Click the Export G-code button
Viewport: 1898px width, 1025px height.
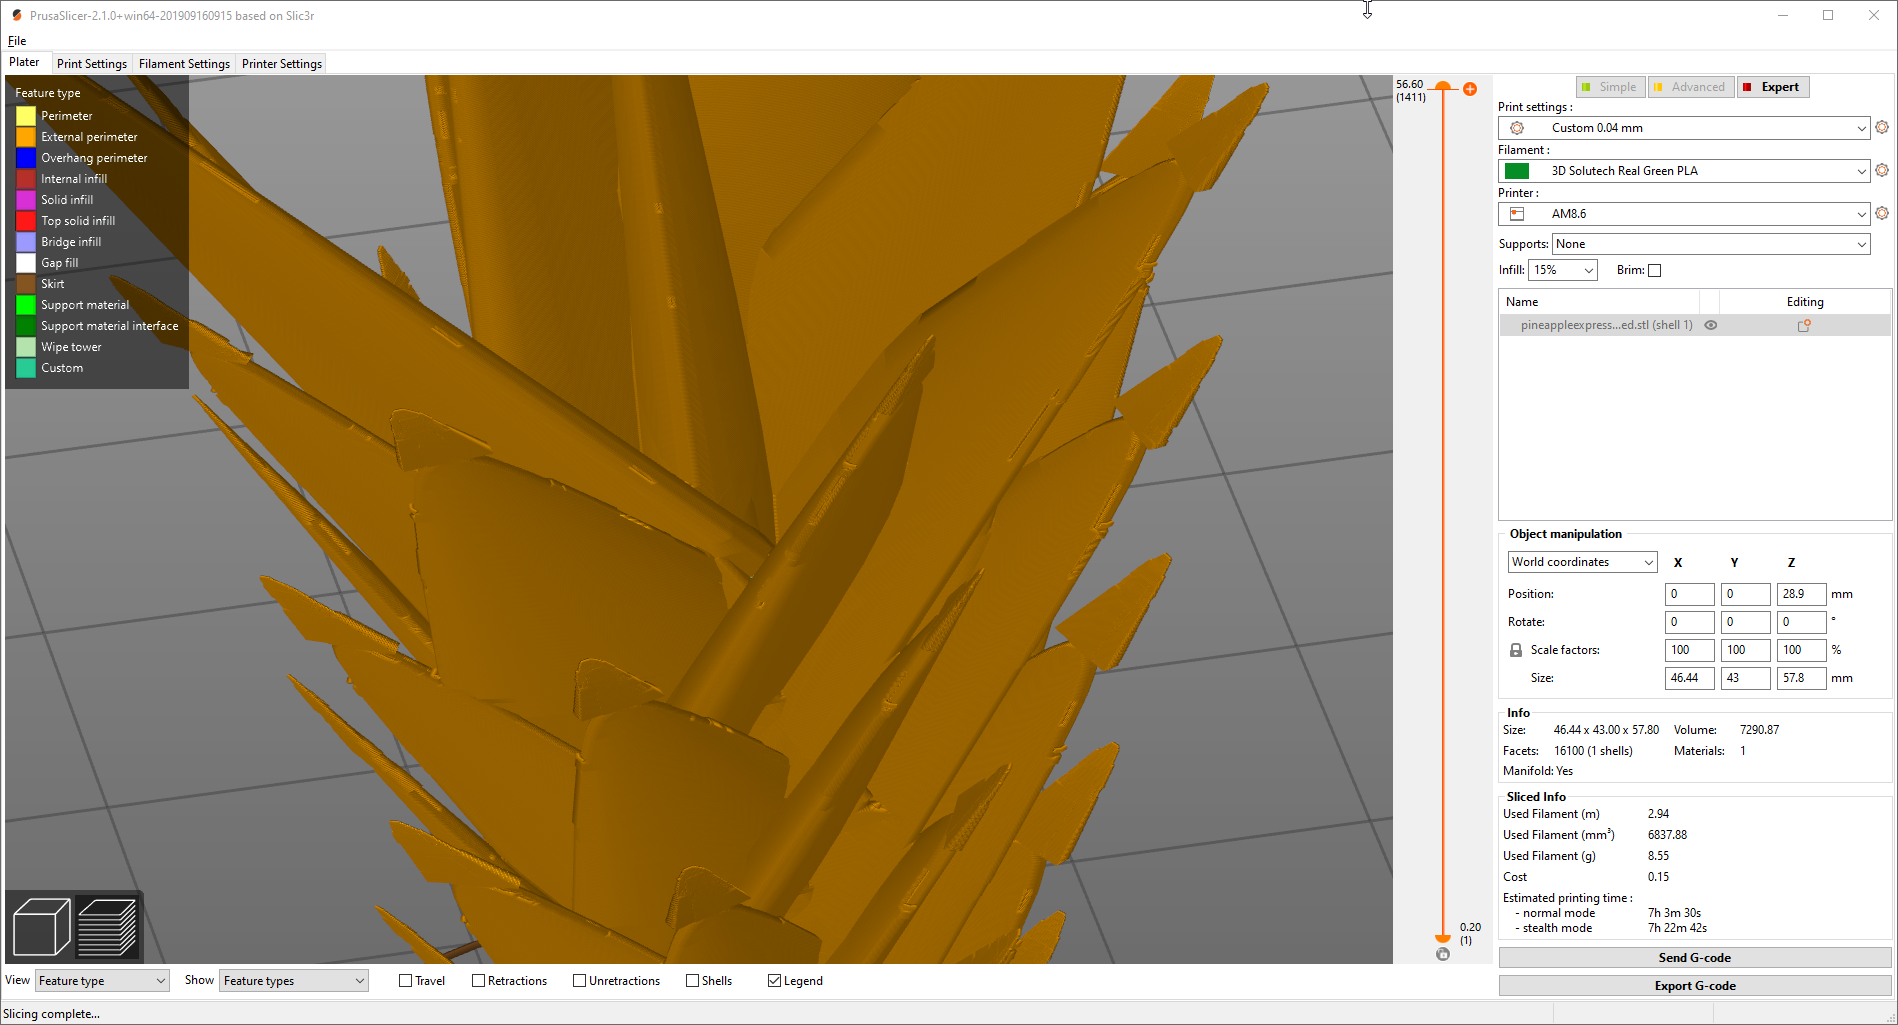pyautogui.click(x=1694, y=986)
